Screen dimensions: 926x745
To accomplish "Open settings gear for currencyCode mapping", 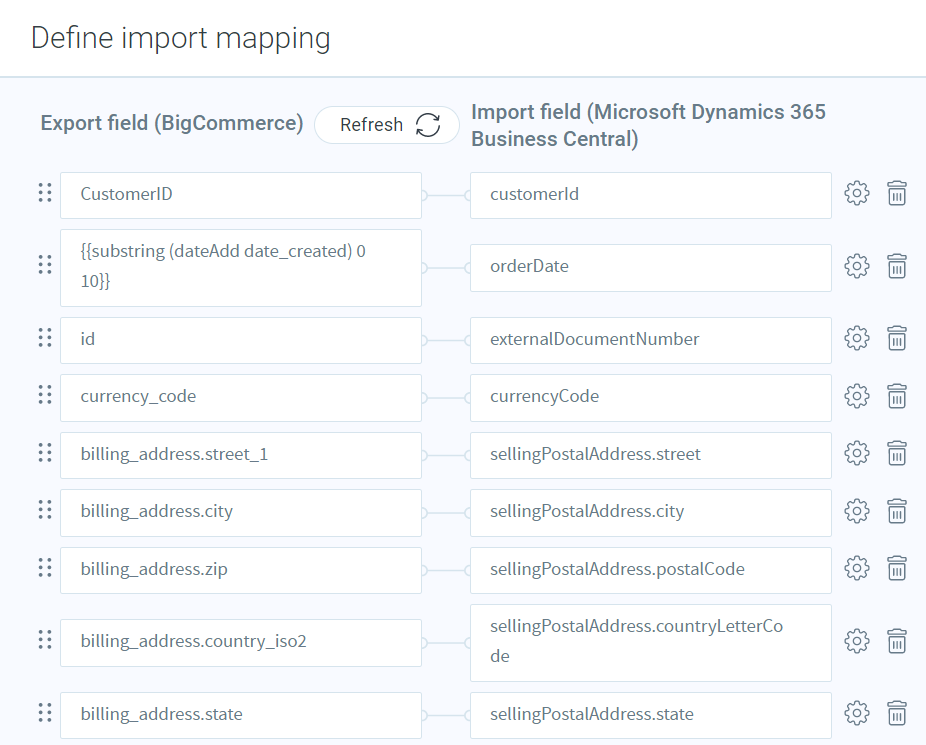I will click(857, 396).
